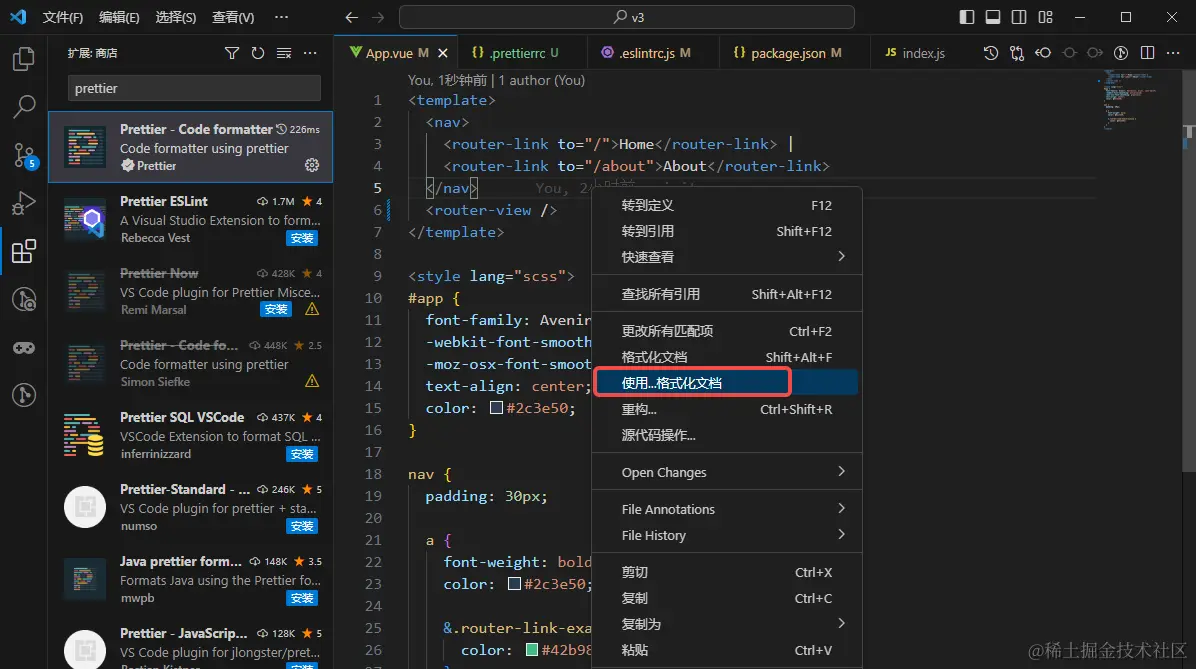This screenshot has width=1196, height=669.
Task: Choose 格式化文档 Shift+Alt+F entry
Action: click(x=727, y=357)
